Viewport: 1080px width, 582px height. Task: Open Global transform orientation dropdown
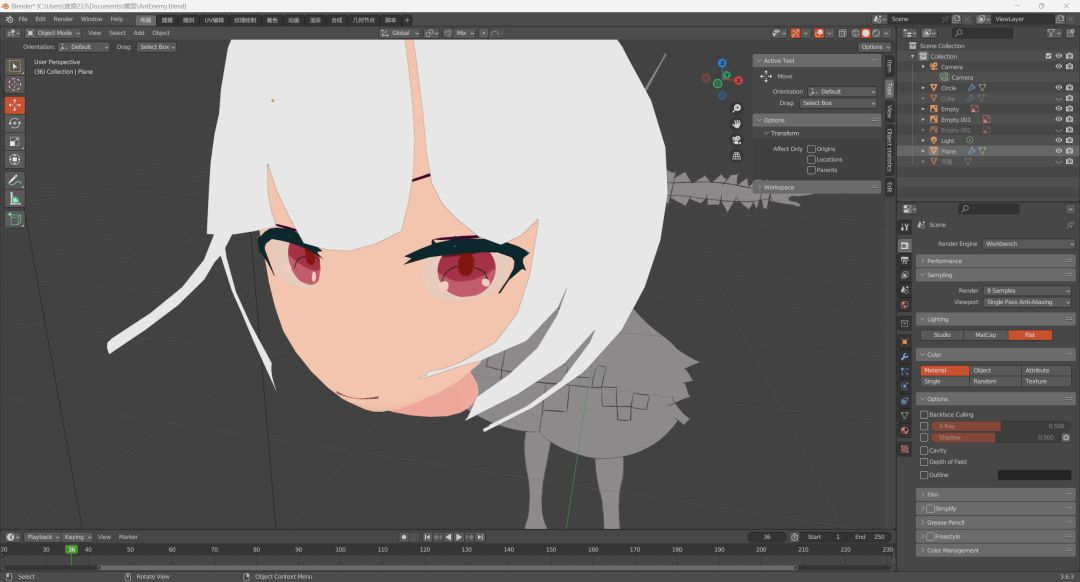tap(399, 33)
